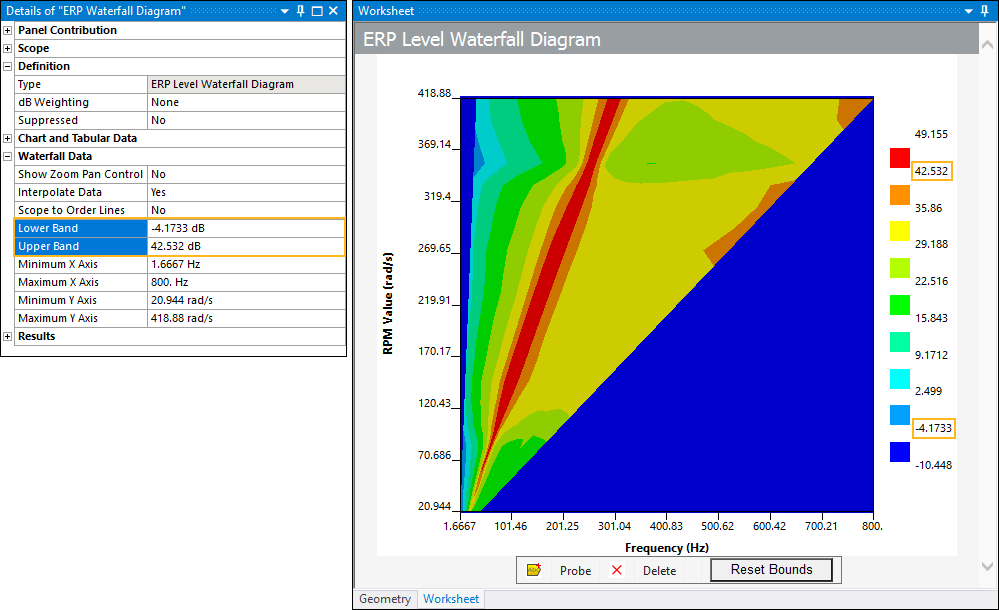Viewport: 999px width, 610px height.
Task: Click legend value 35.86
Action: 928,208
